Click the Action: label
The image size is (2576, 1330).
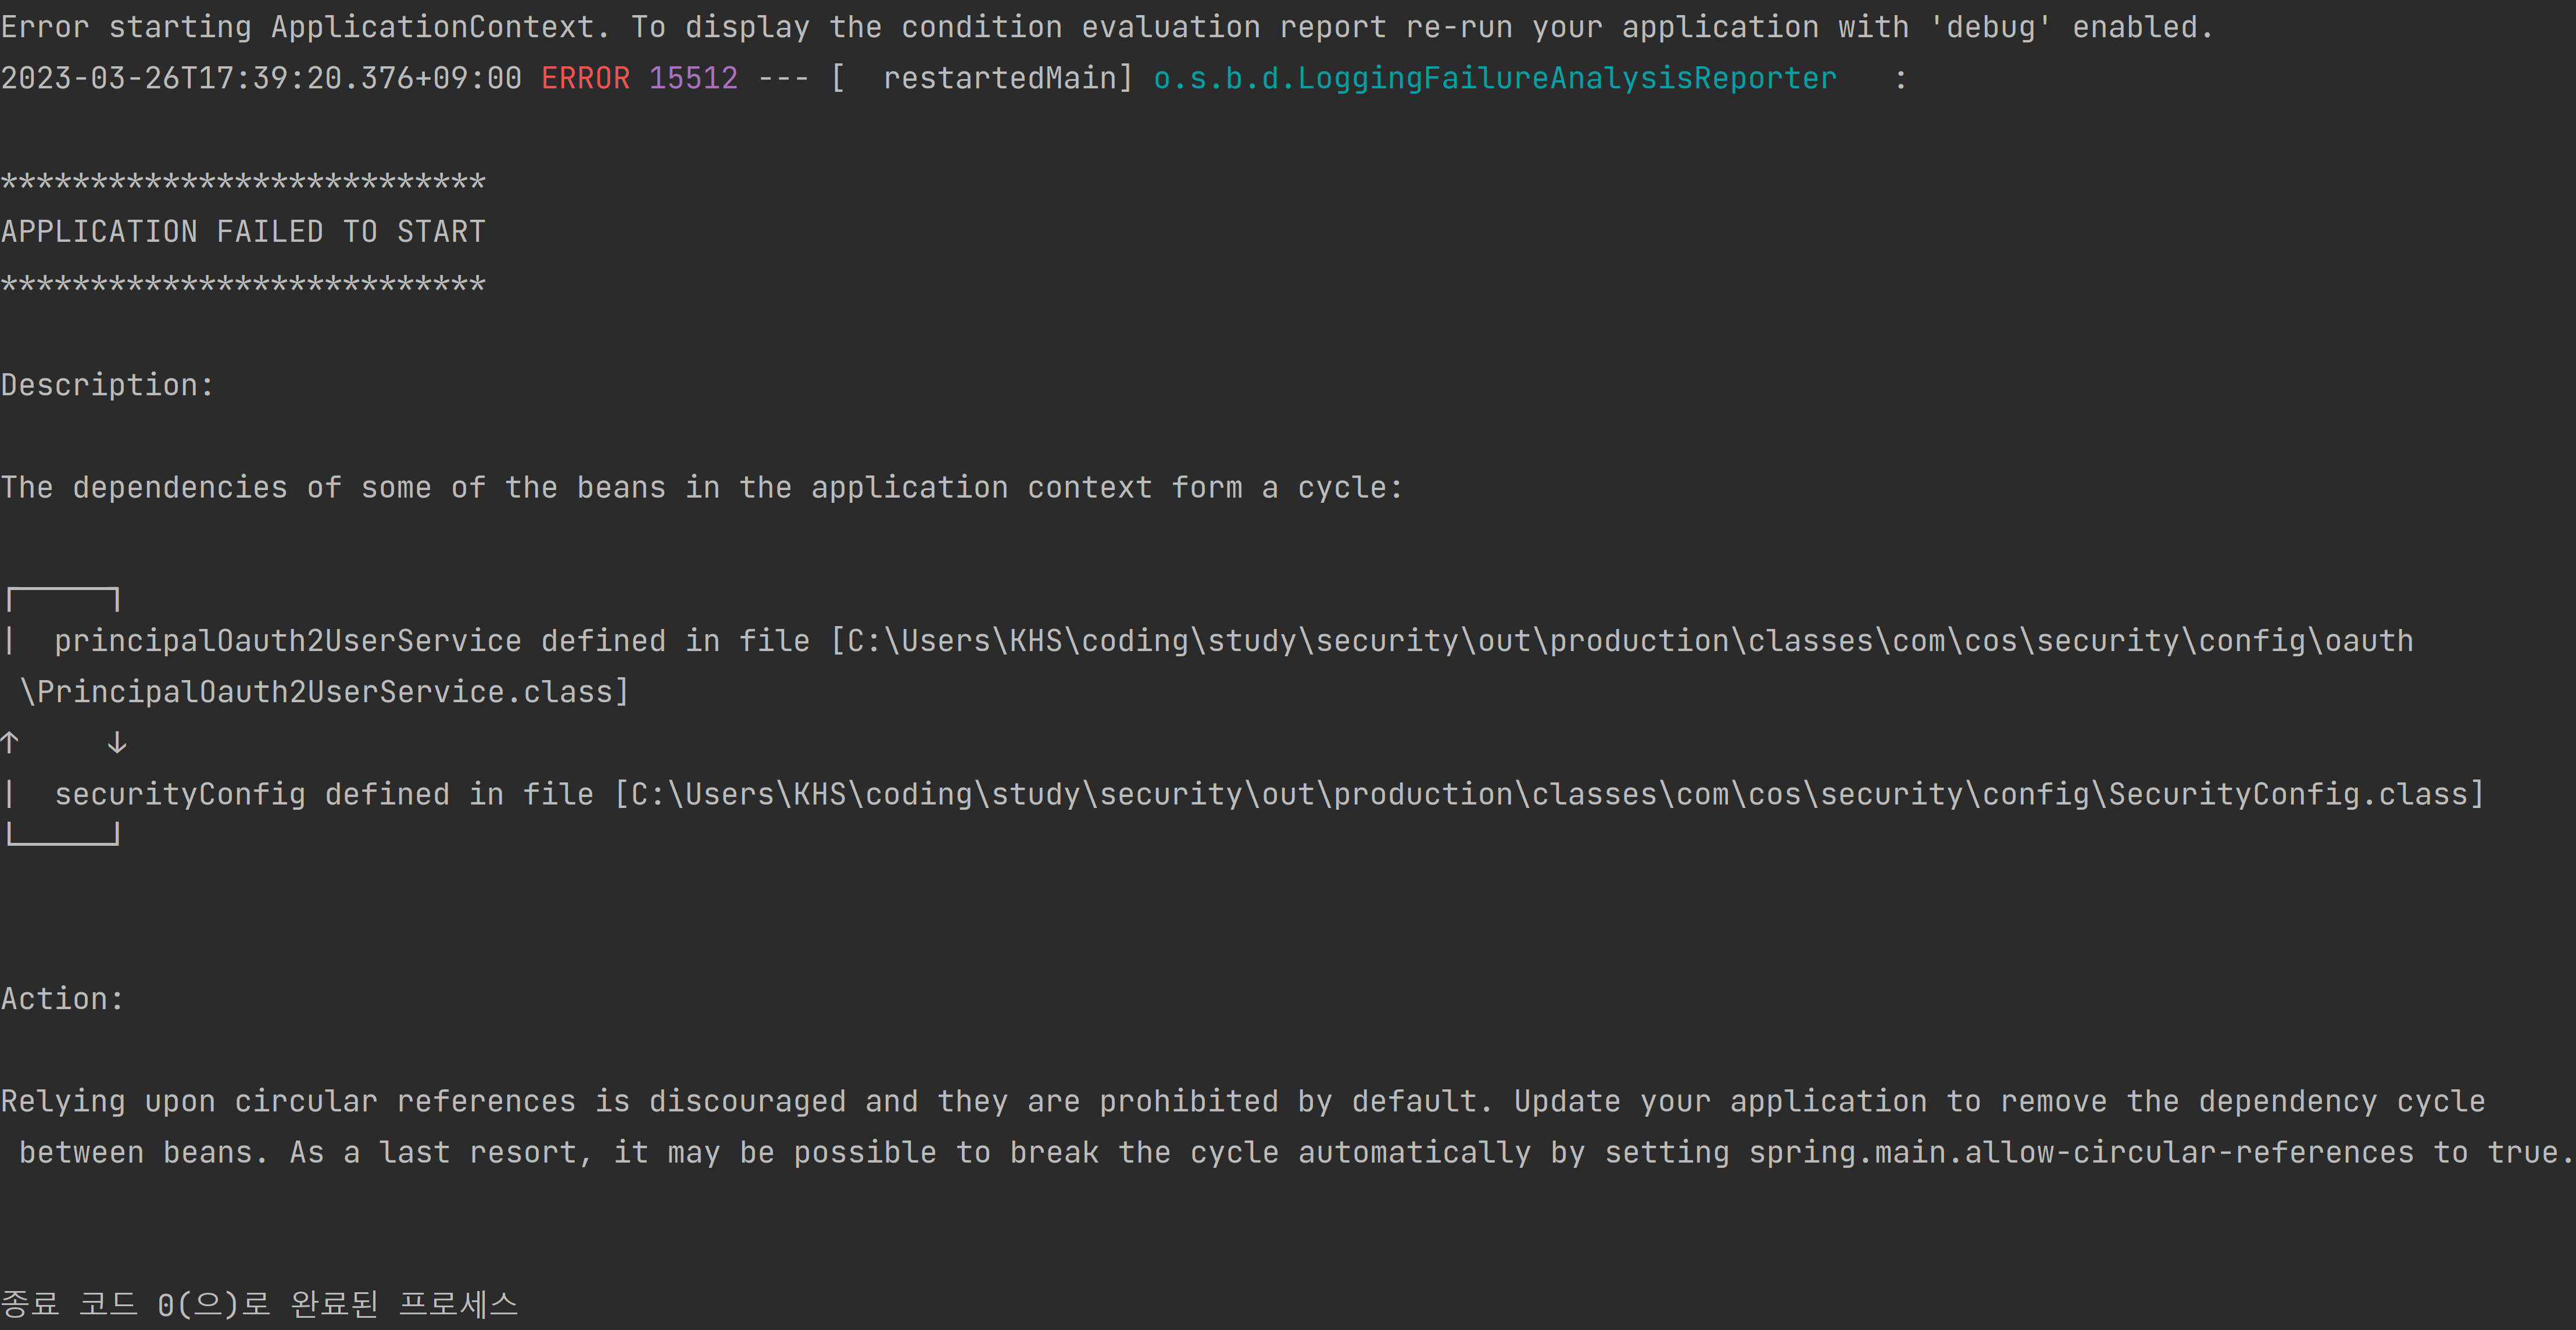pos(62,998)
